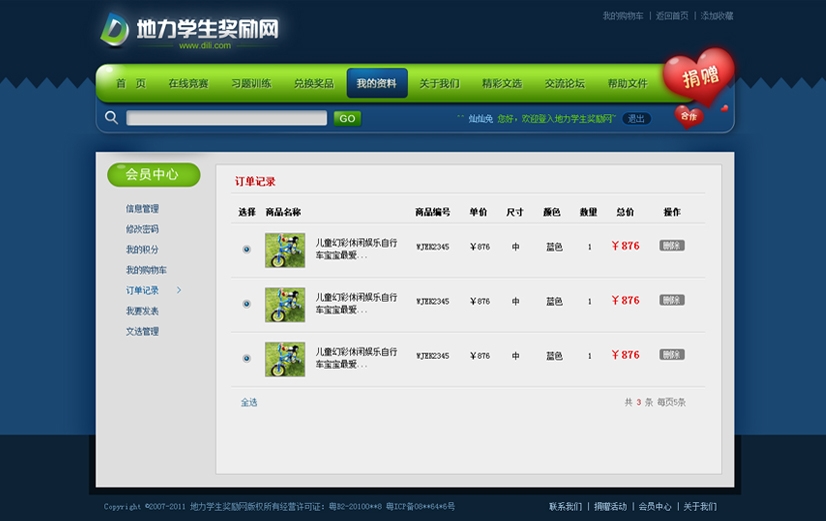Viewport: 826px width, 521px height.
Task: Open the first bicycle product thumbnail
Action: click(x=285, y=250)
